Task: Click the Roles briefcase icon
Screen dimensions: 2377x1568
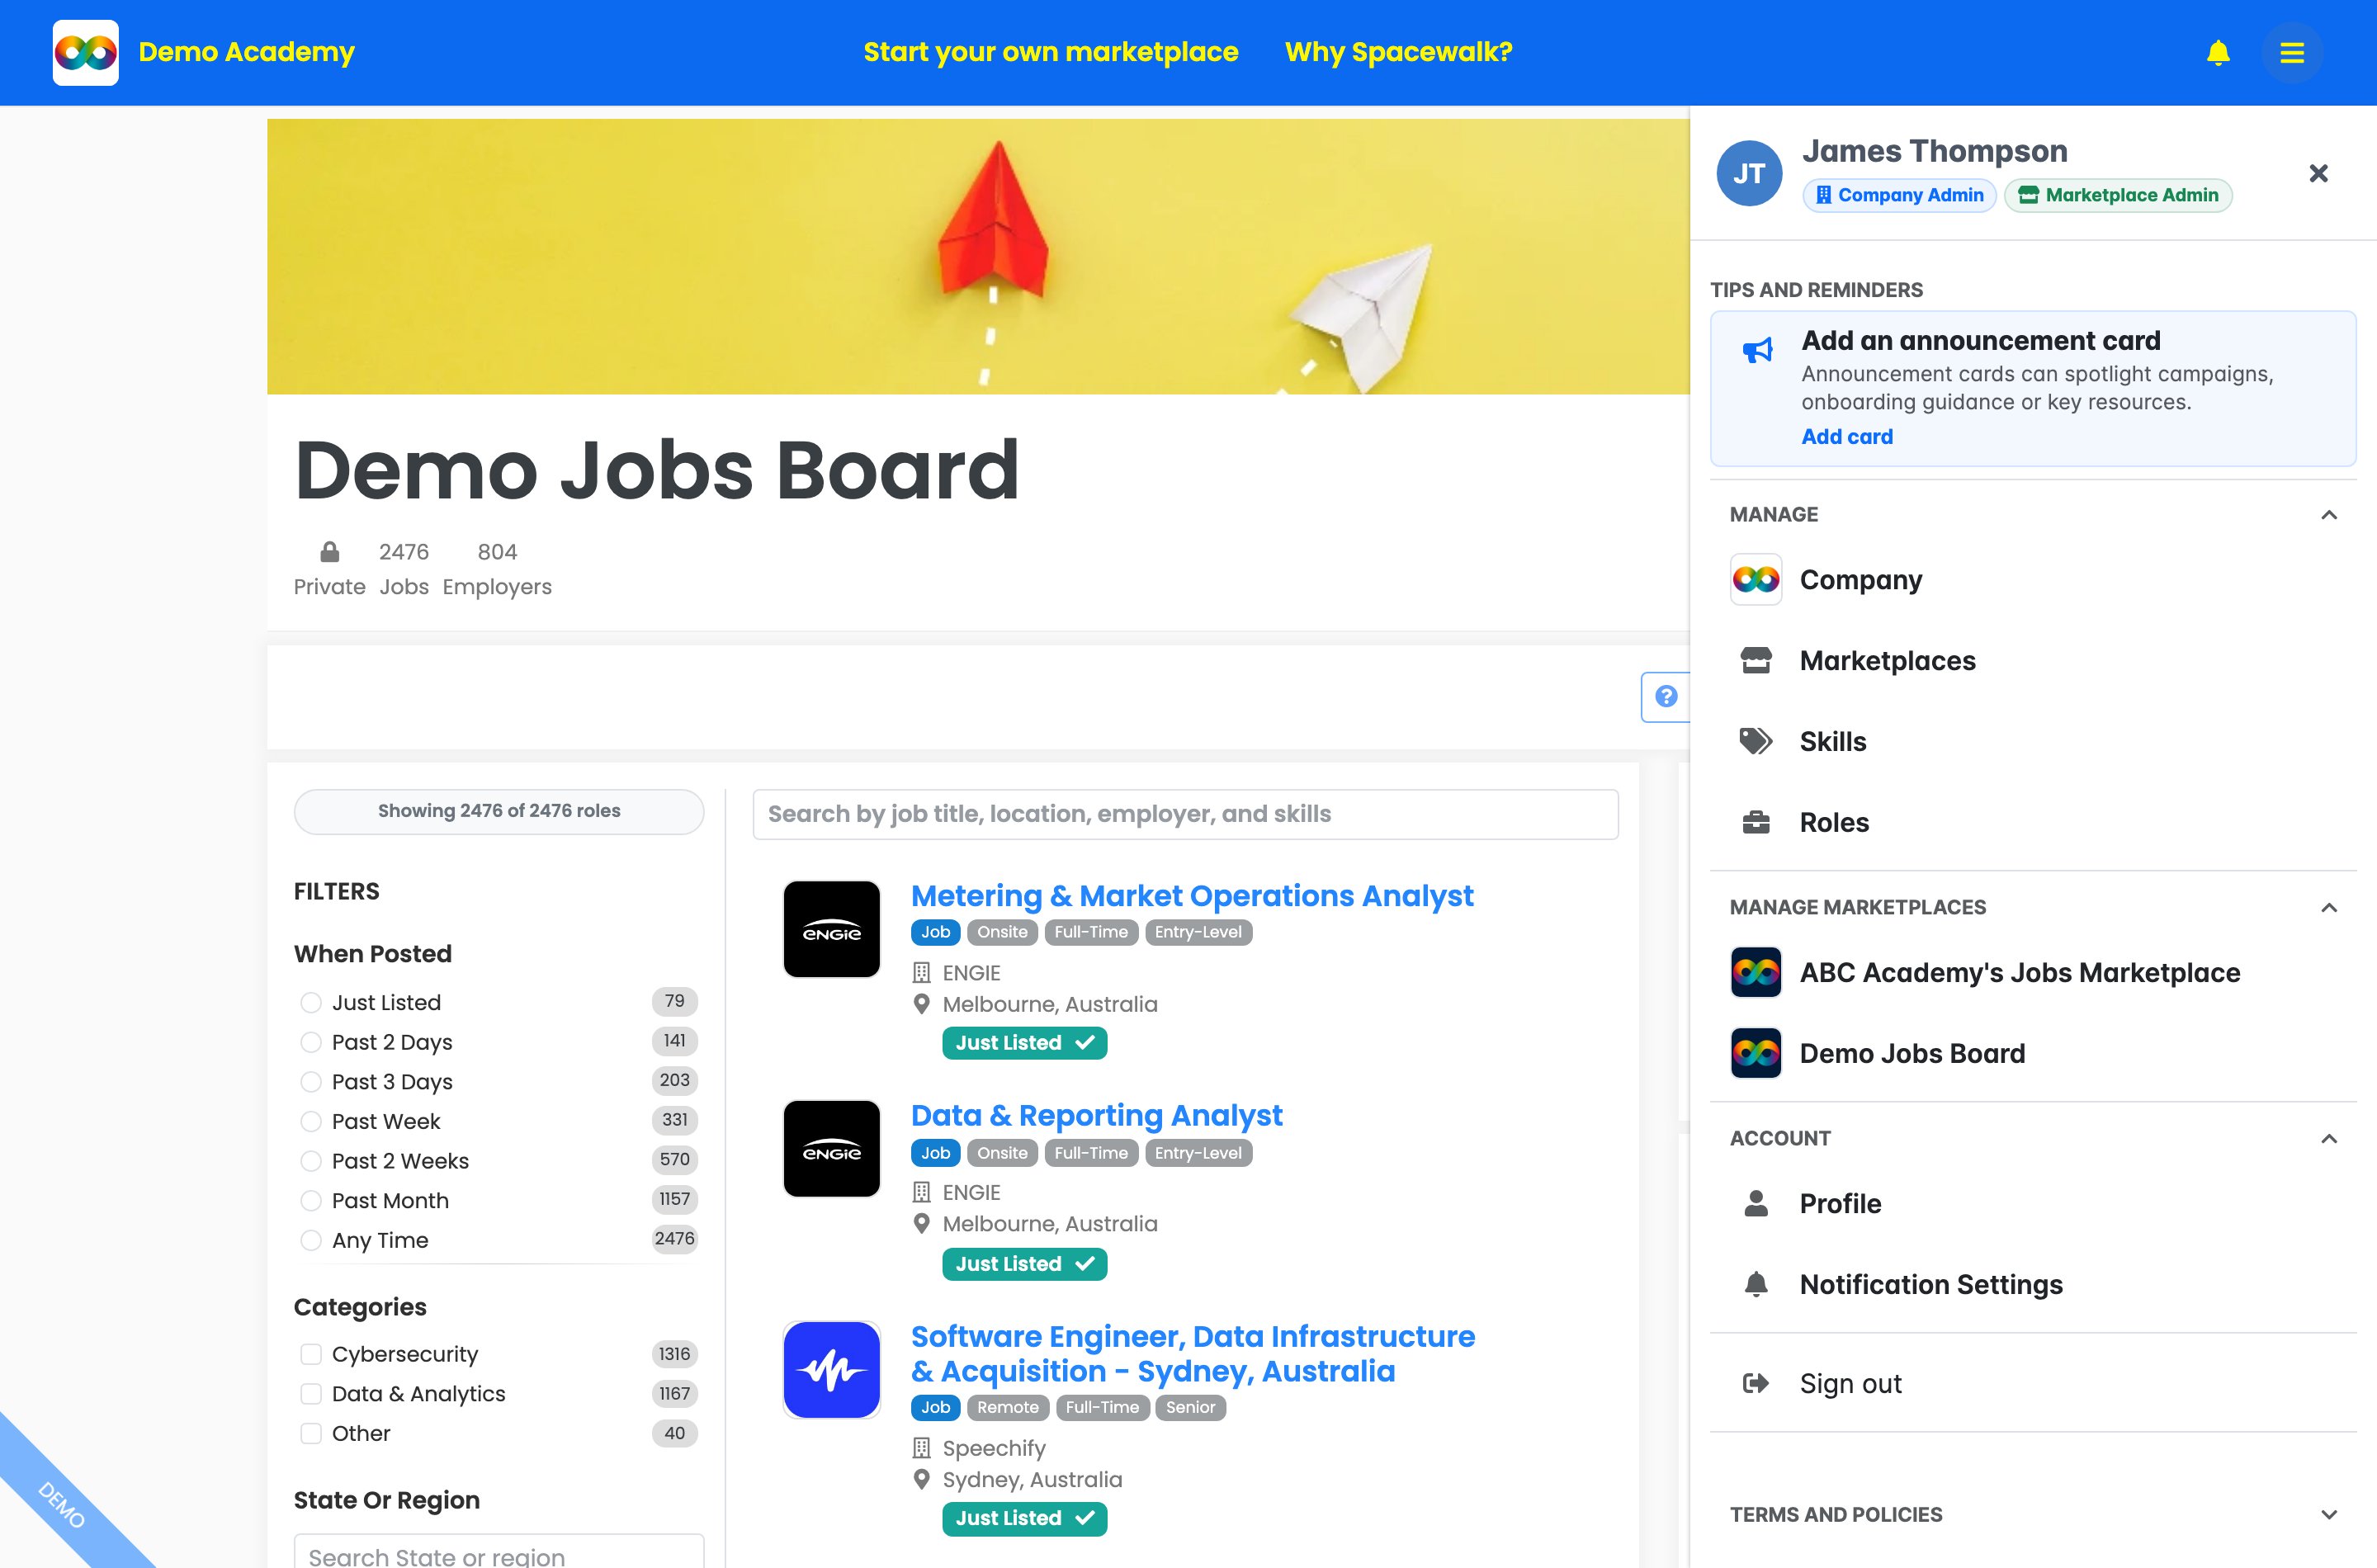Action: [1756, 822]
